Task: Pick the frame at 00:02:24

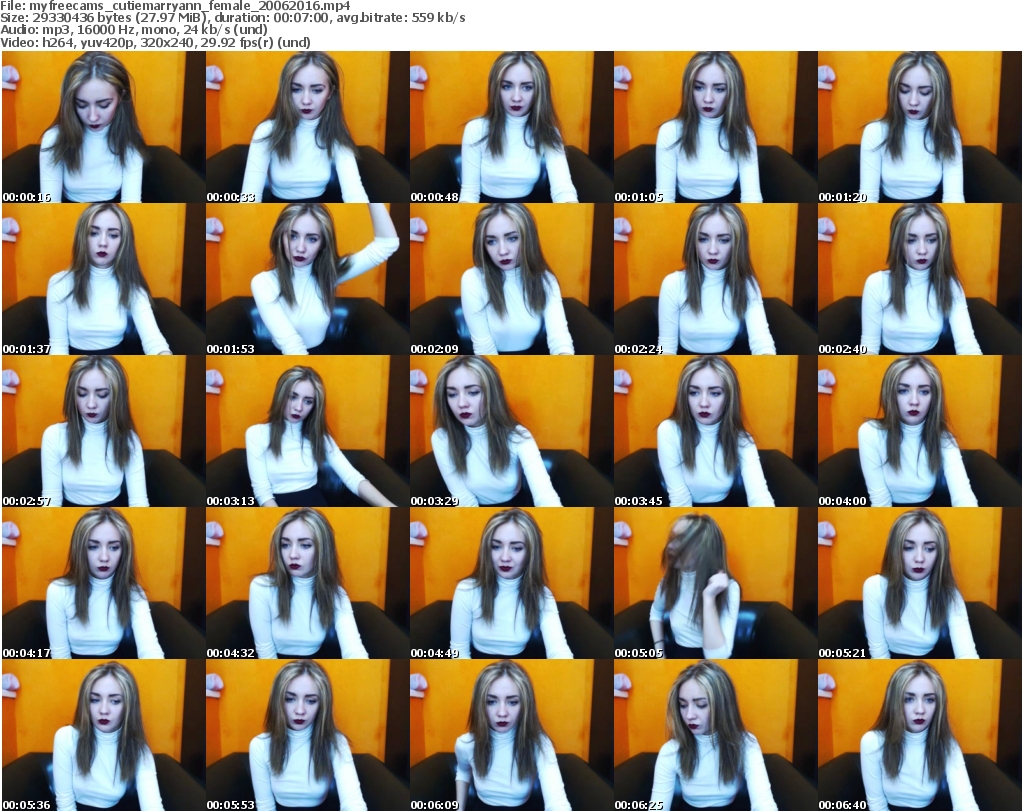Action: click(x=715, y=279)
